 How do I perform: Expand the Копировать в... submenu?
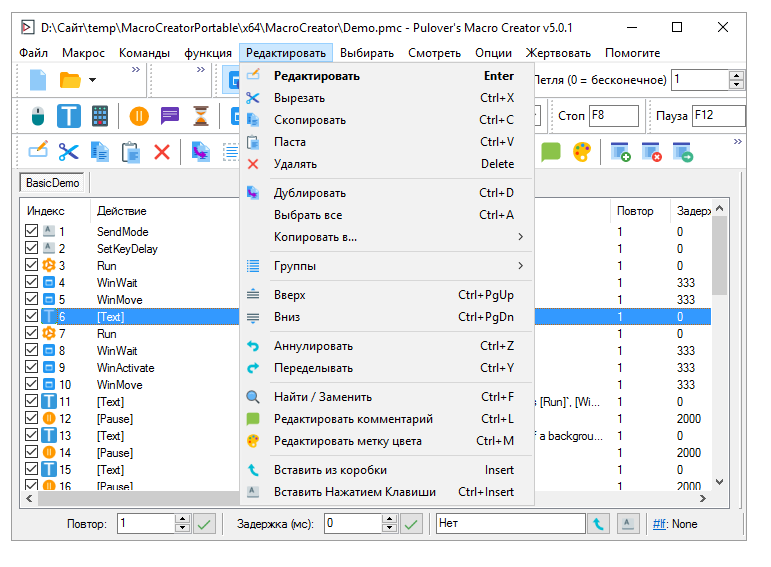[x=520, y=237]
